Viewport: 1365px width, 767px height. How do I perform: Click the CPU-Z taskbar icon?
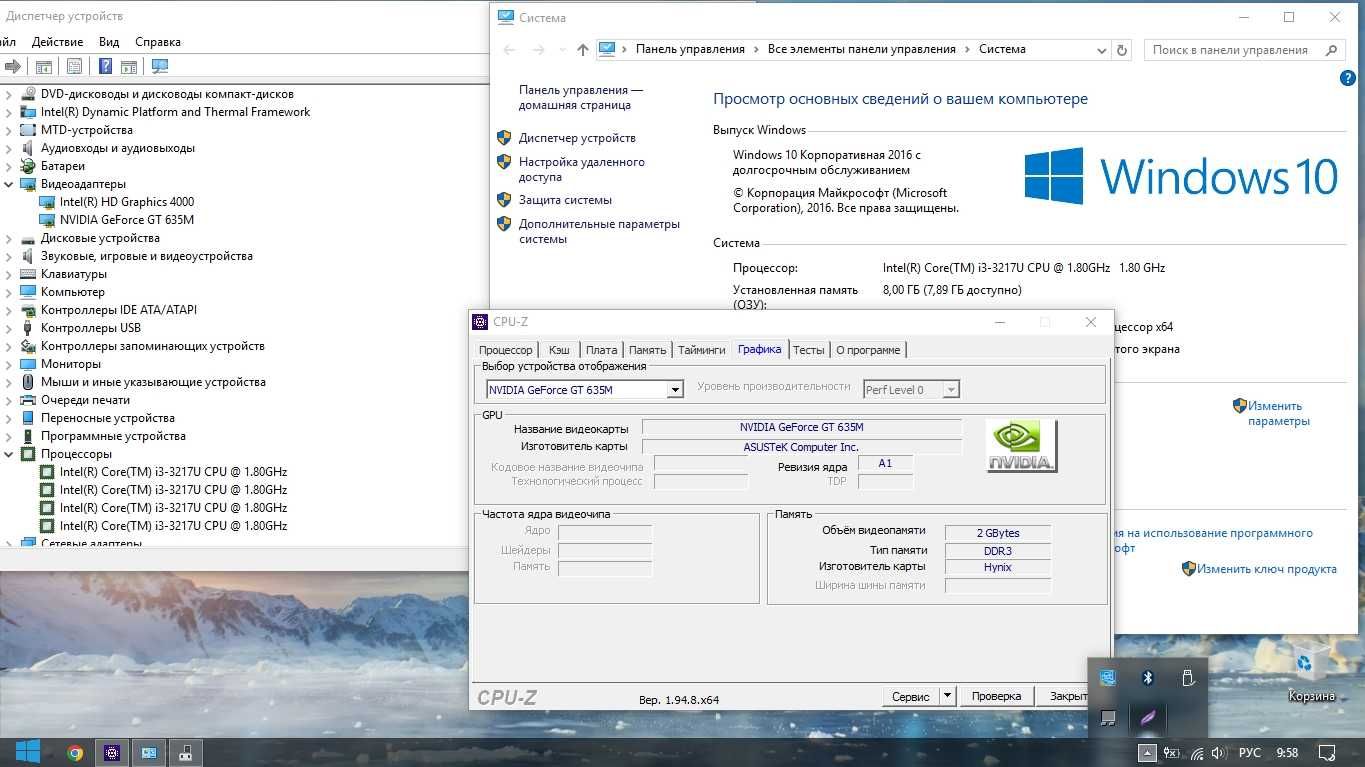pyautogui.click(x=113, y=753)
